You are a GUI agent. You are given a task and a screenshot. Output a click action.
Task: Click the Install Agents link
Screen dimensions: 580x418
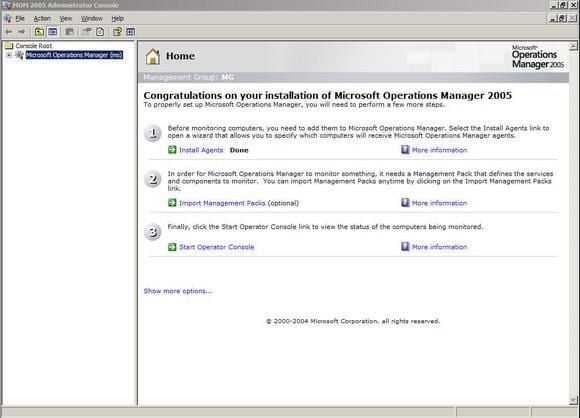click(201, 150)
